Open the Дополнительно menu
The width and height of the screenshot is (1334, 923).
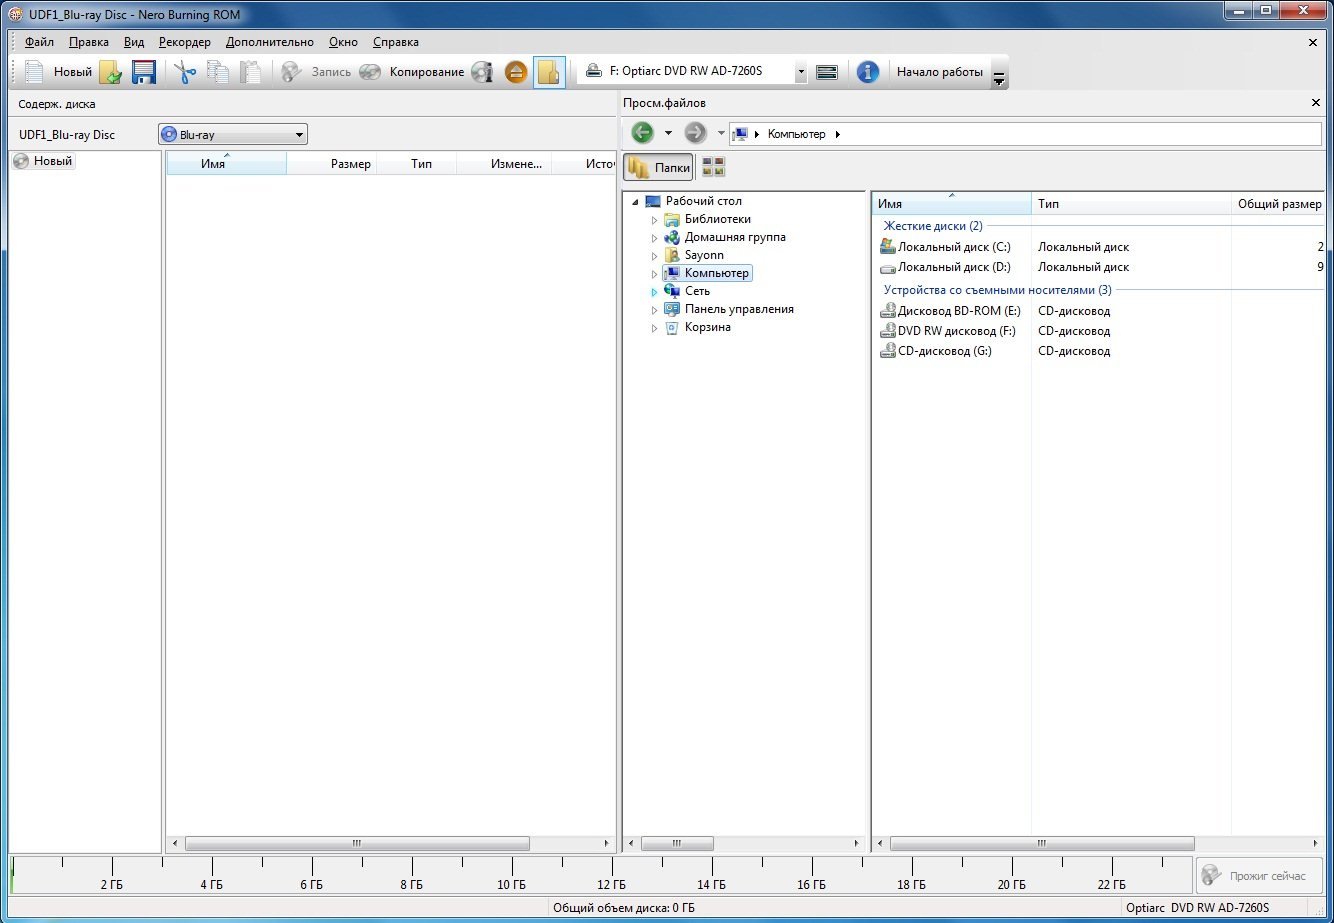click(x=269, y=42)
